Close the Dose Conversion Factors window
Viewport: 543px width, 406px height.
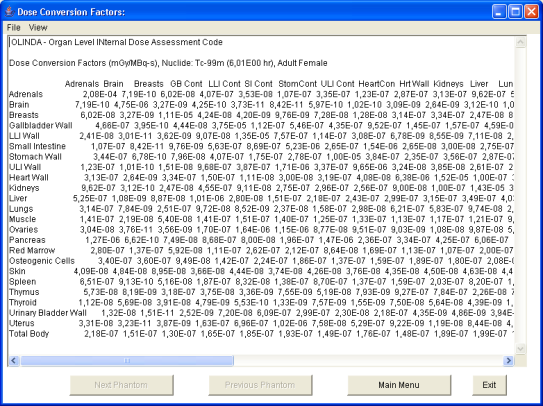point(531,12)
